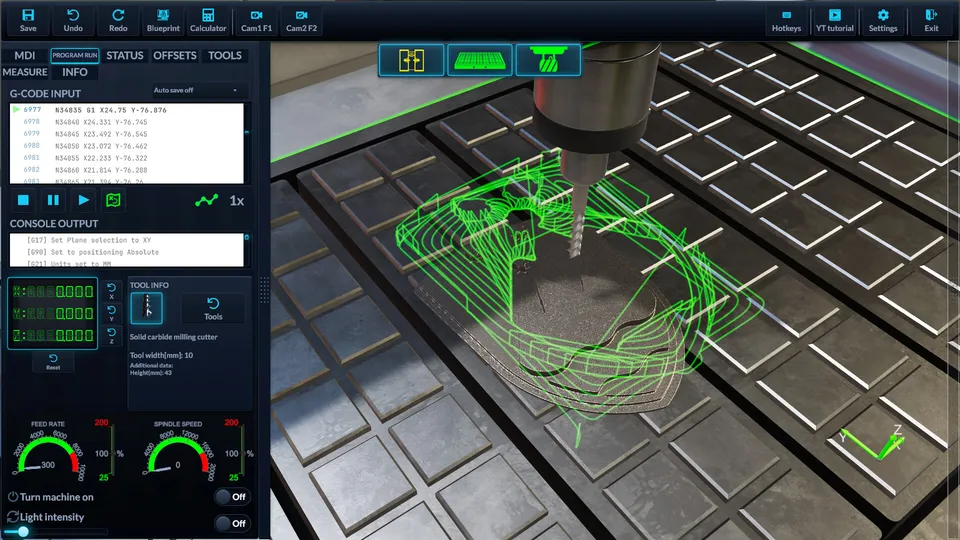Toggle the Turn machine on switch
The image size is (960, 540).
pos(231,497)
